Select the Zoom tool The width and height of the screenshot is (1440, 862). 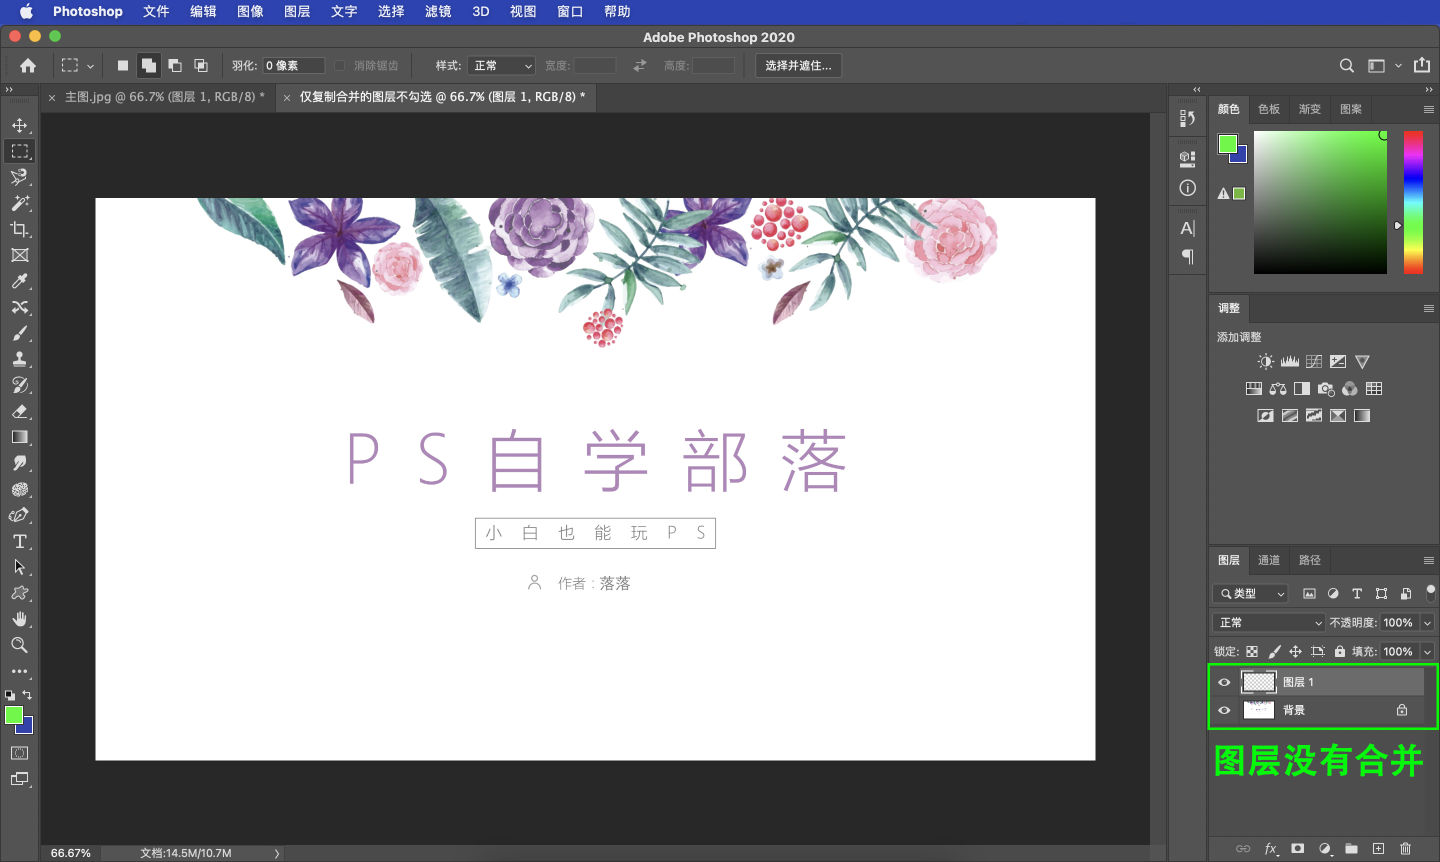(20, 645)
